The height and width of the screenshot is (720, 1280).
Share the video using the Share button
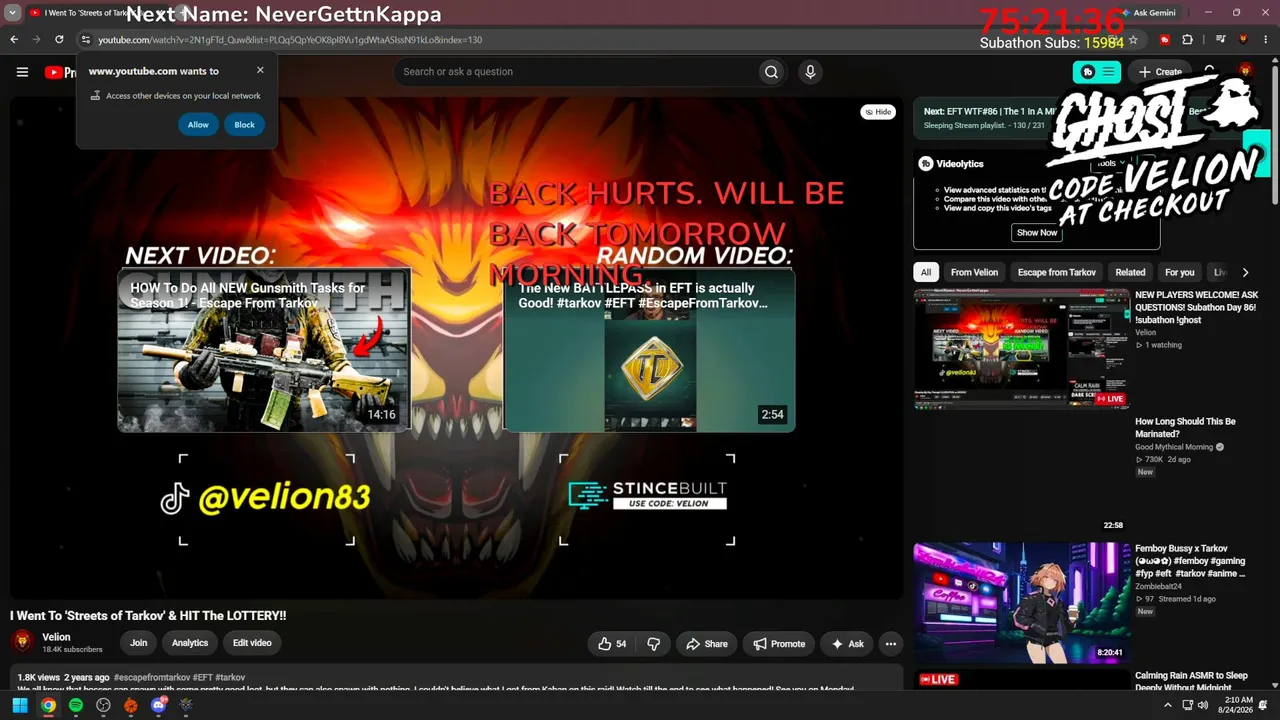[706, 644]
